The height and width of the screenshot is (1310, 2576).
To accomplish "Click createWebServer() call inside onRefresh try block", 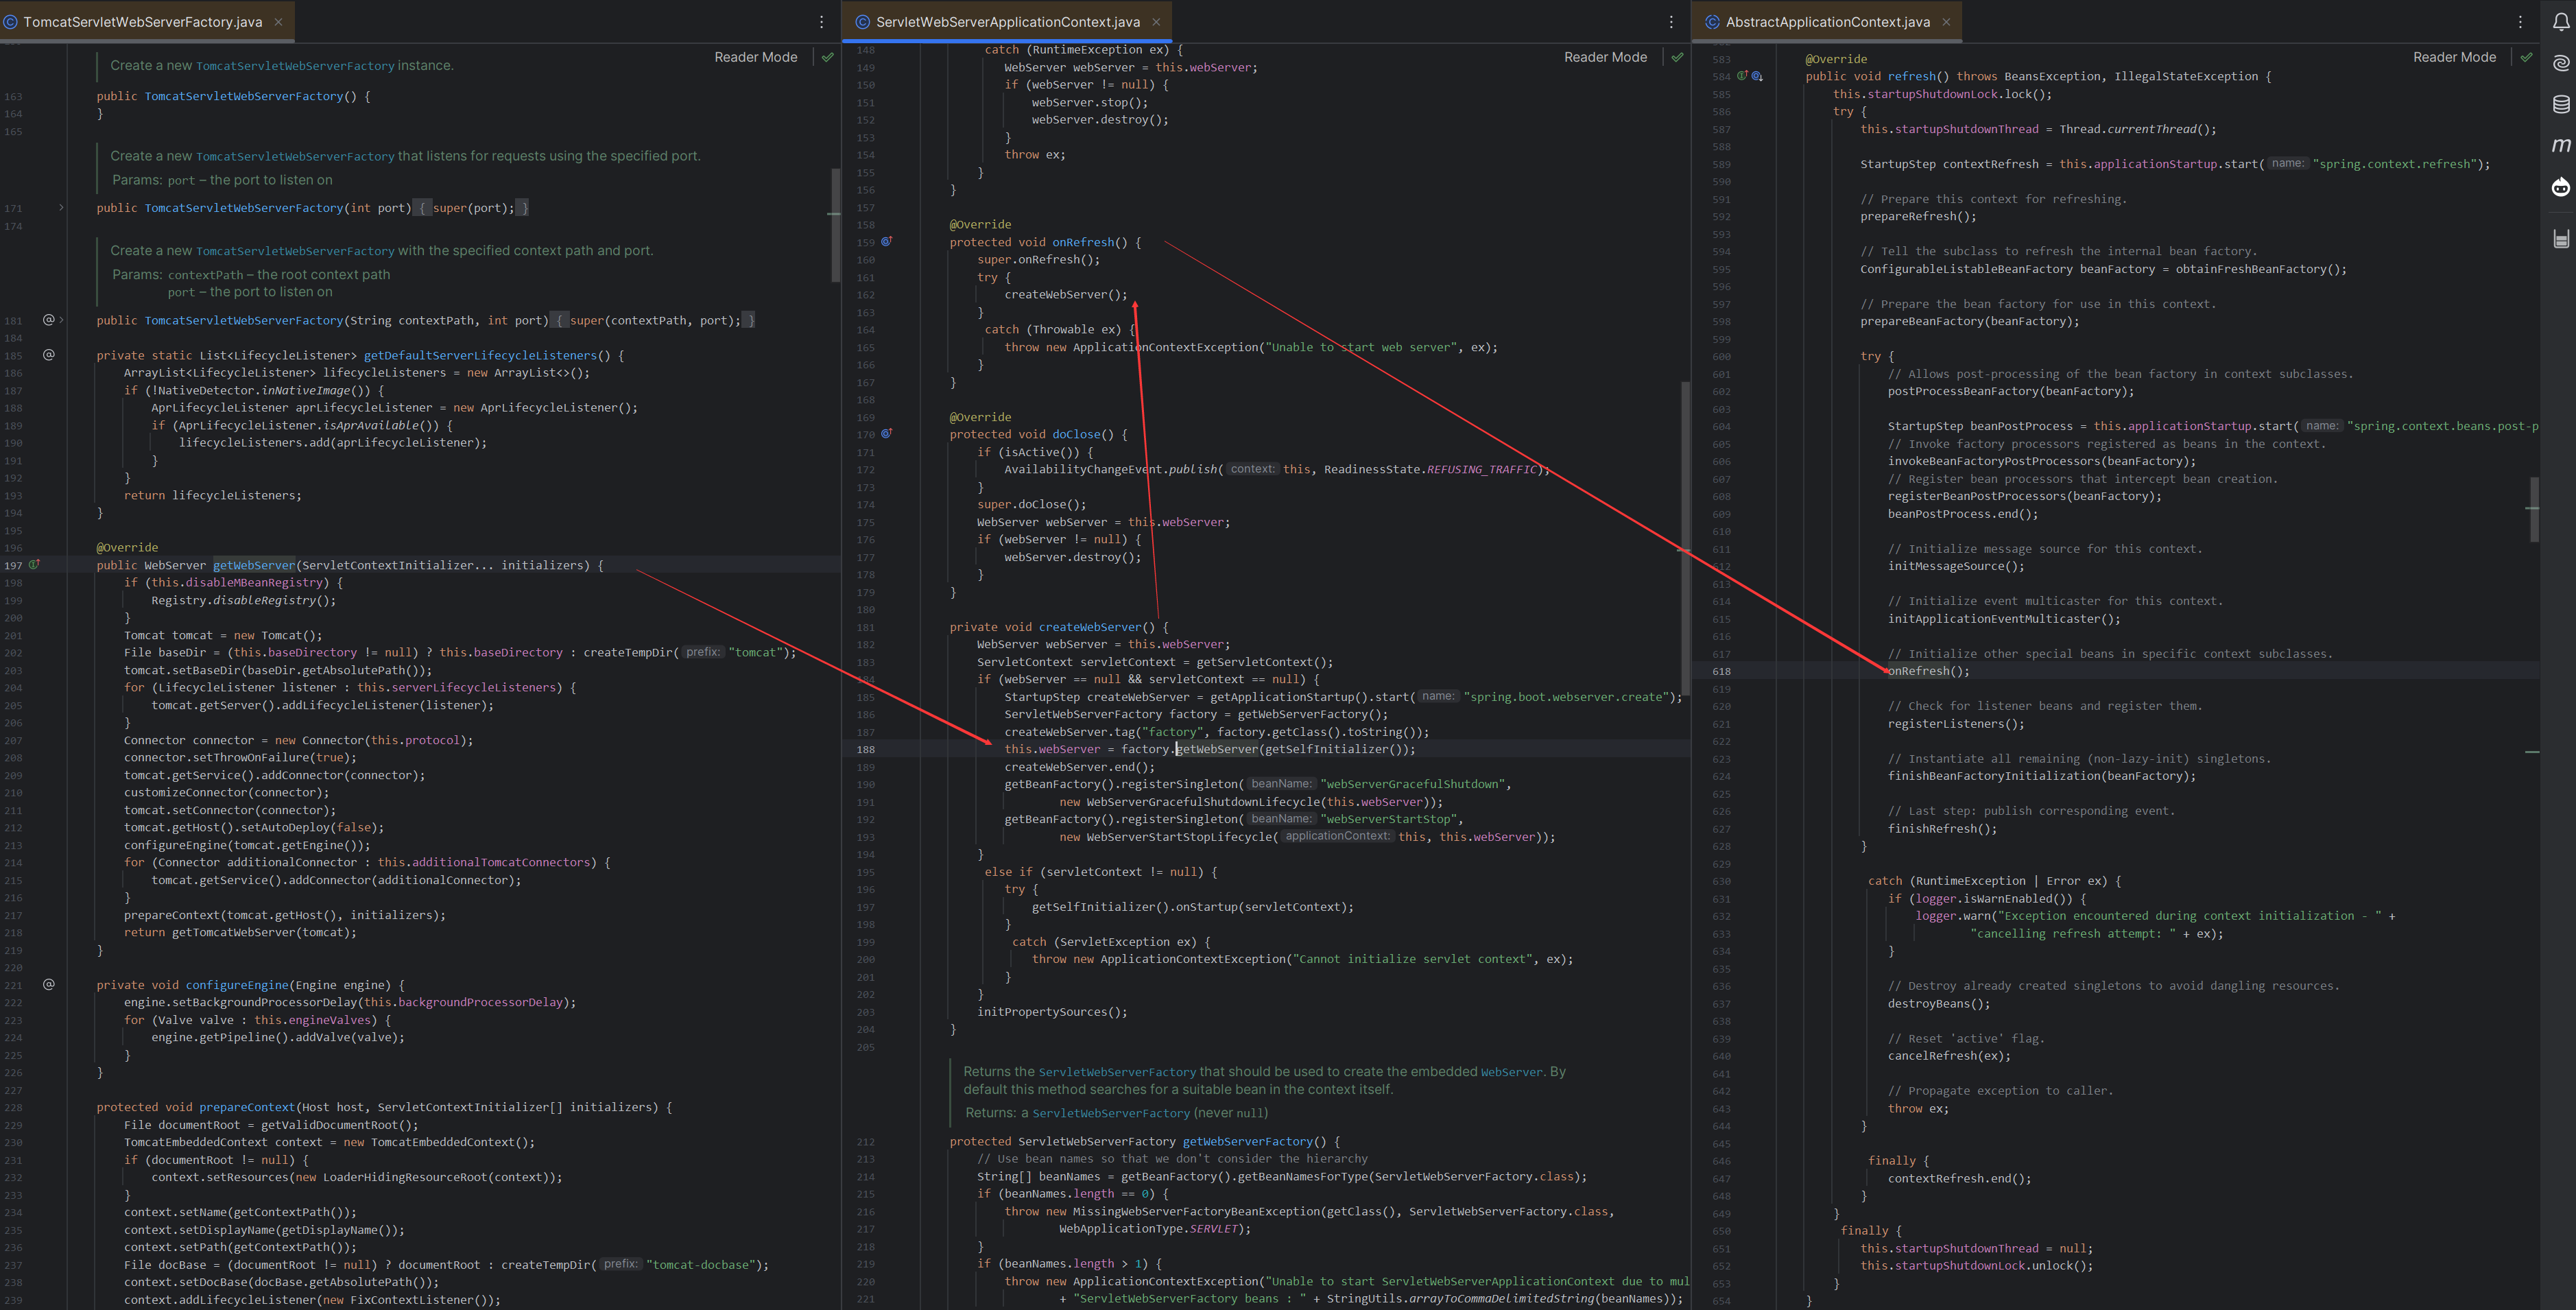I will point(1065,295).
